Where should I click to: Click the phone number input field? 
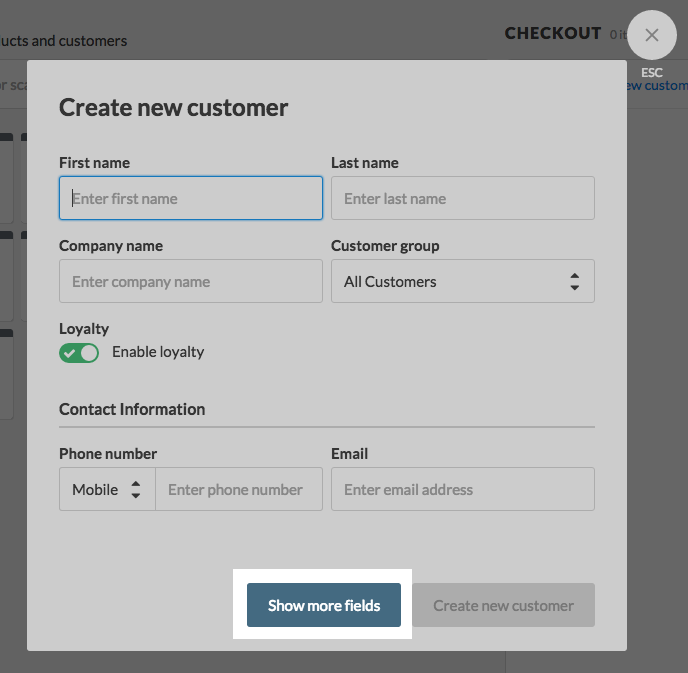coord(239,489)
